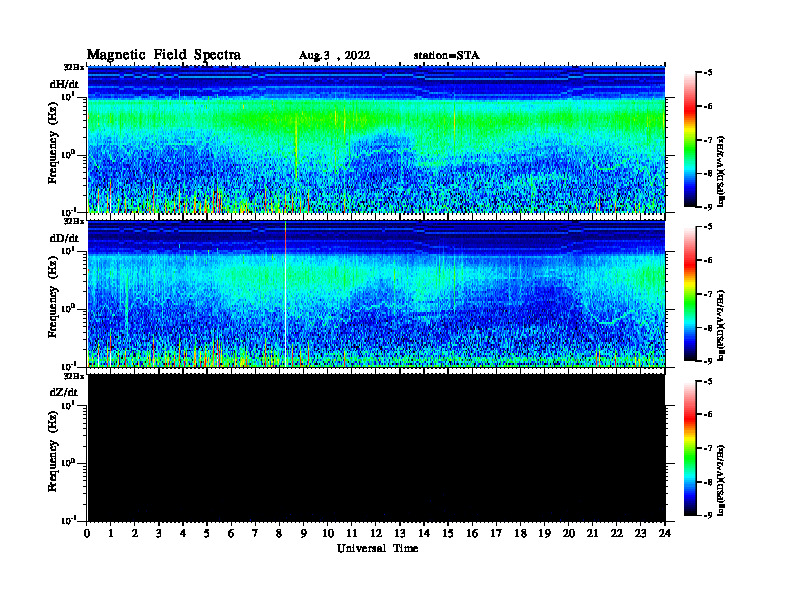Click hour tick label "3" on time axis
Screen dimensions: 792x612
click(159, 533)
